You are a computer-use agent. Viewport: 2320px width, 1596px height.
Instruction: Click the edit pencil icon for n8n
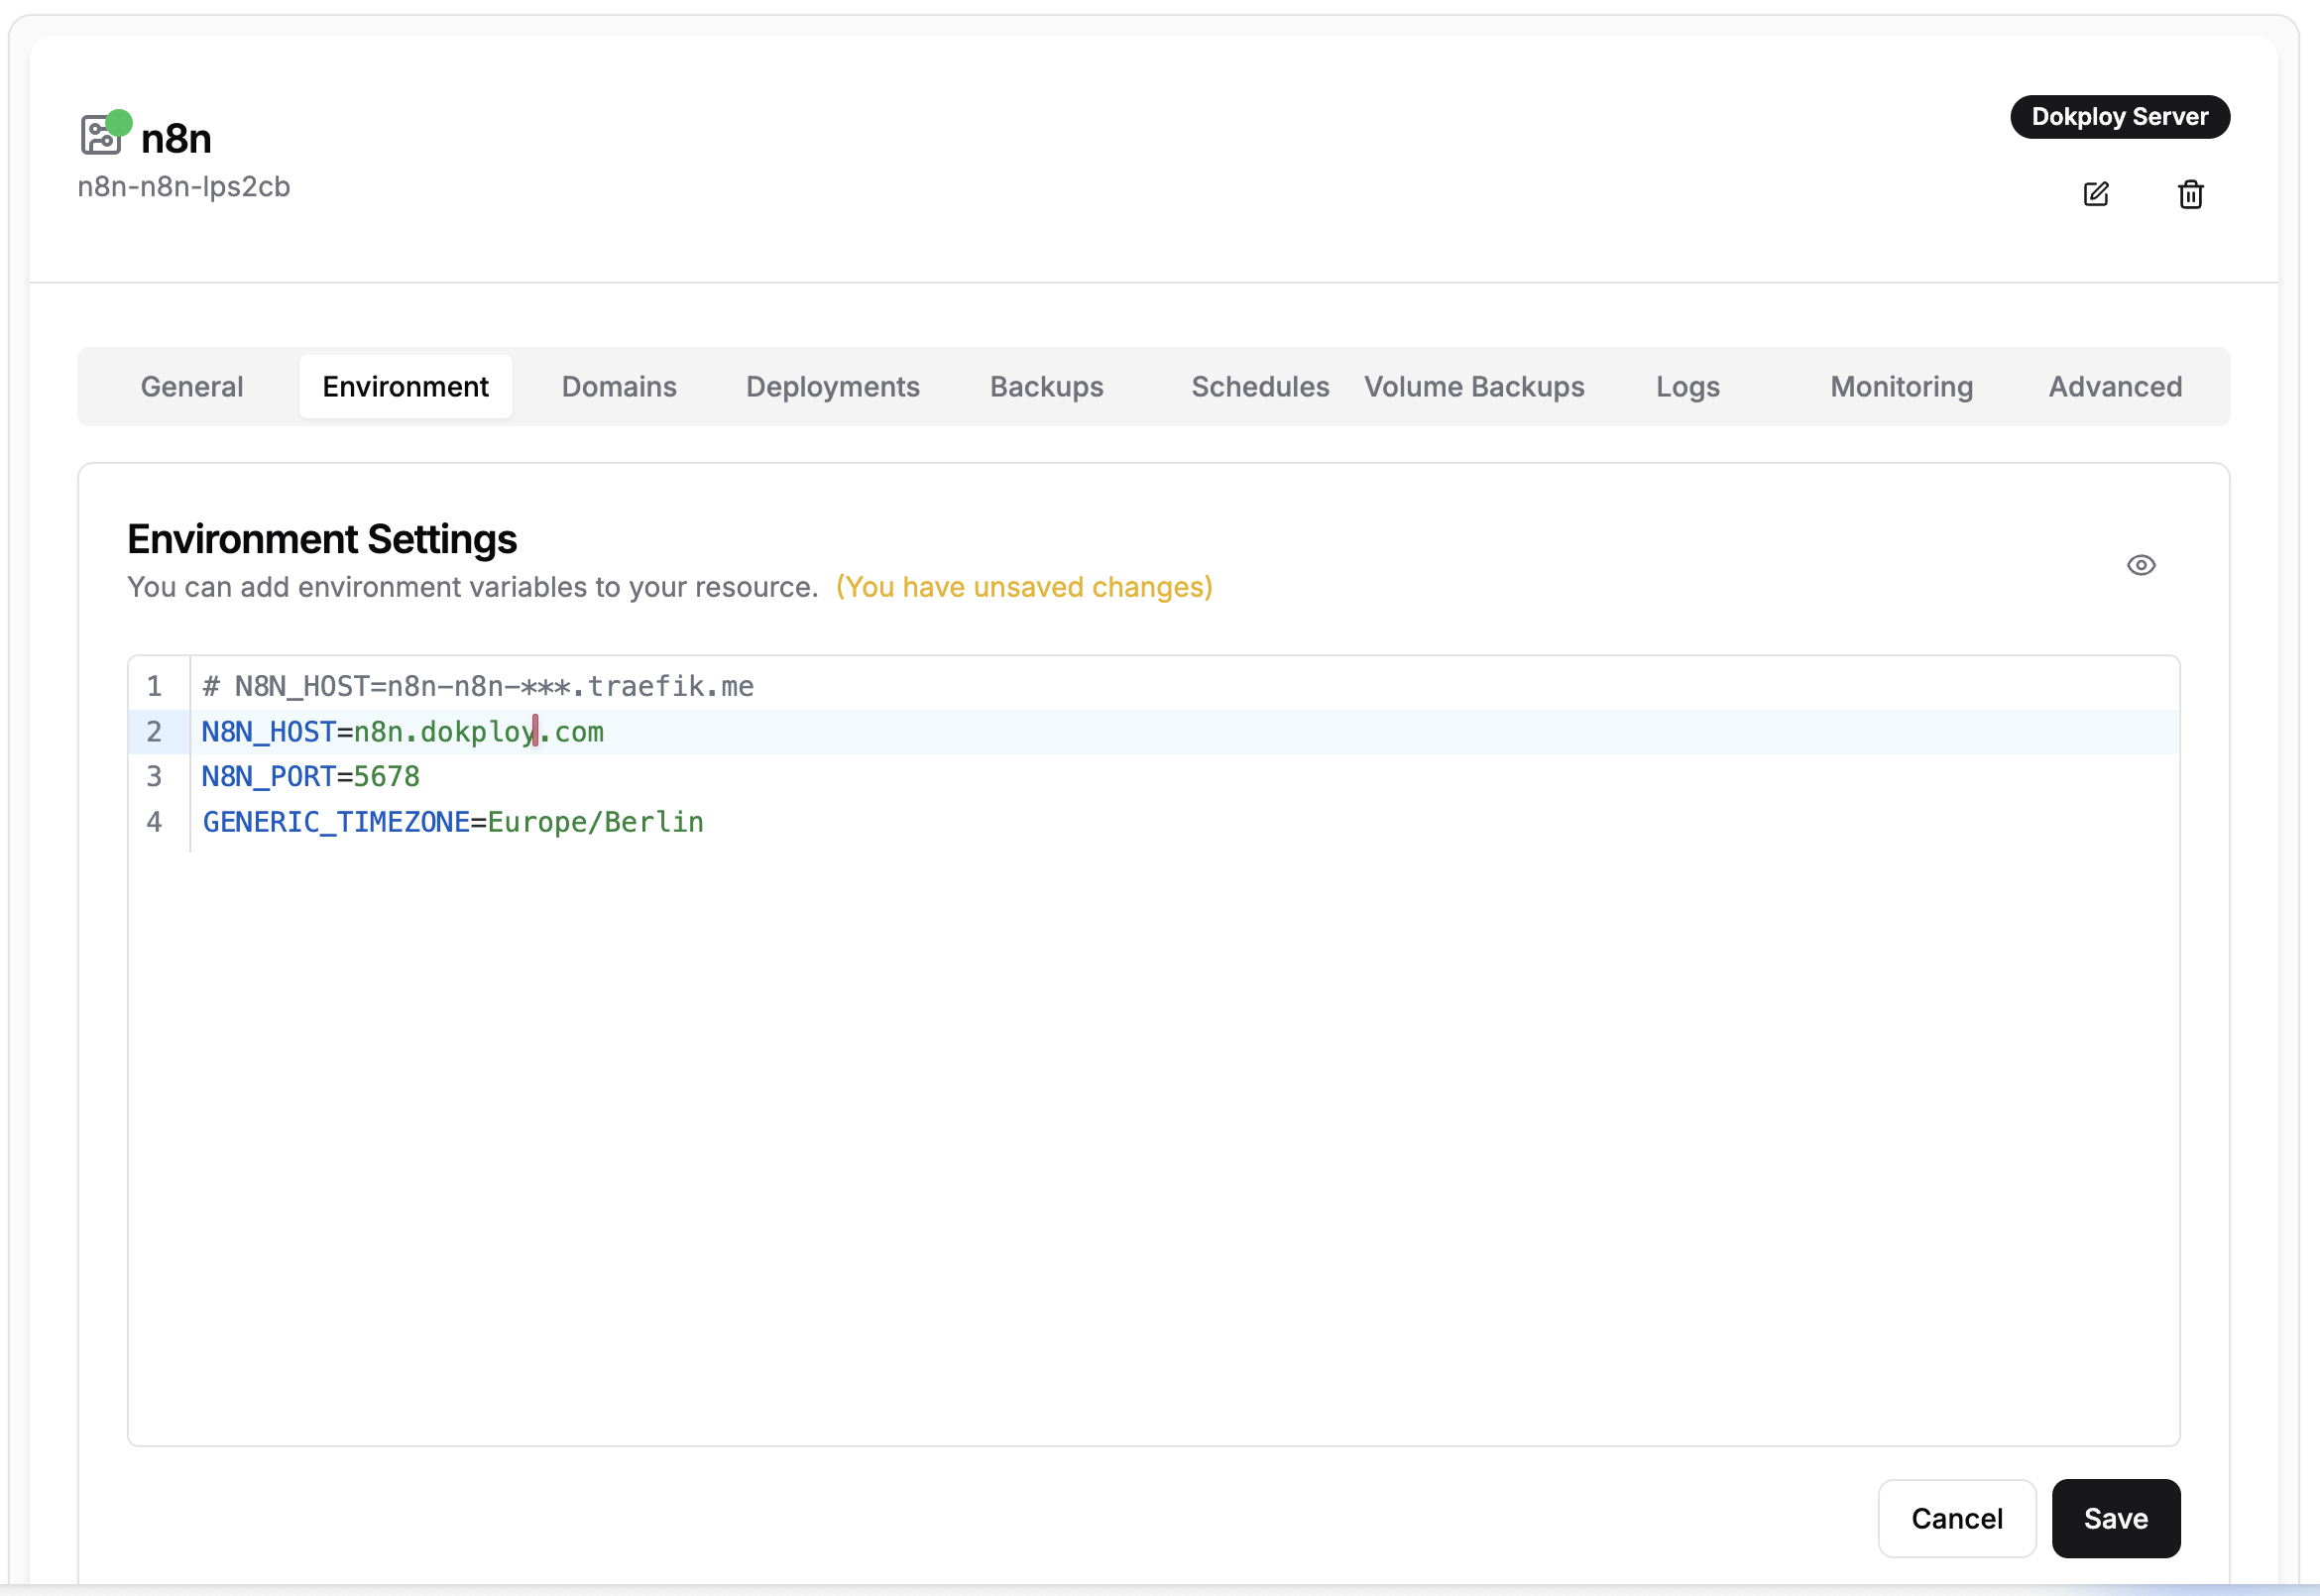click(x=2095, y=194)
